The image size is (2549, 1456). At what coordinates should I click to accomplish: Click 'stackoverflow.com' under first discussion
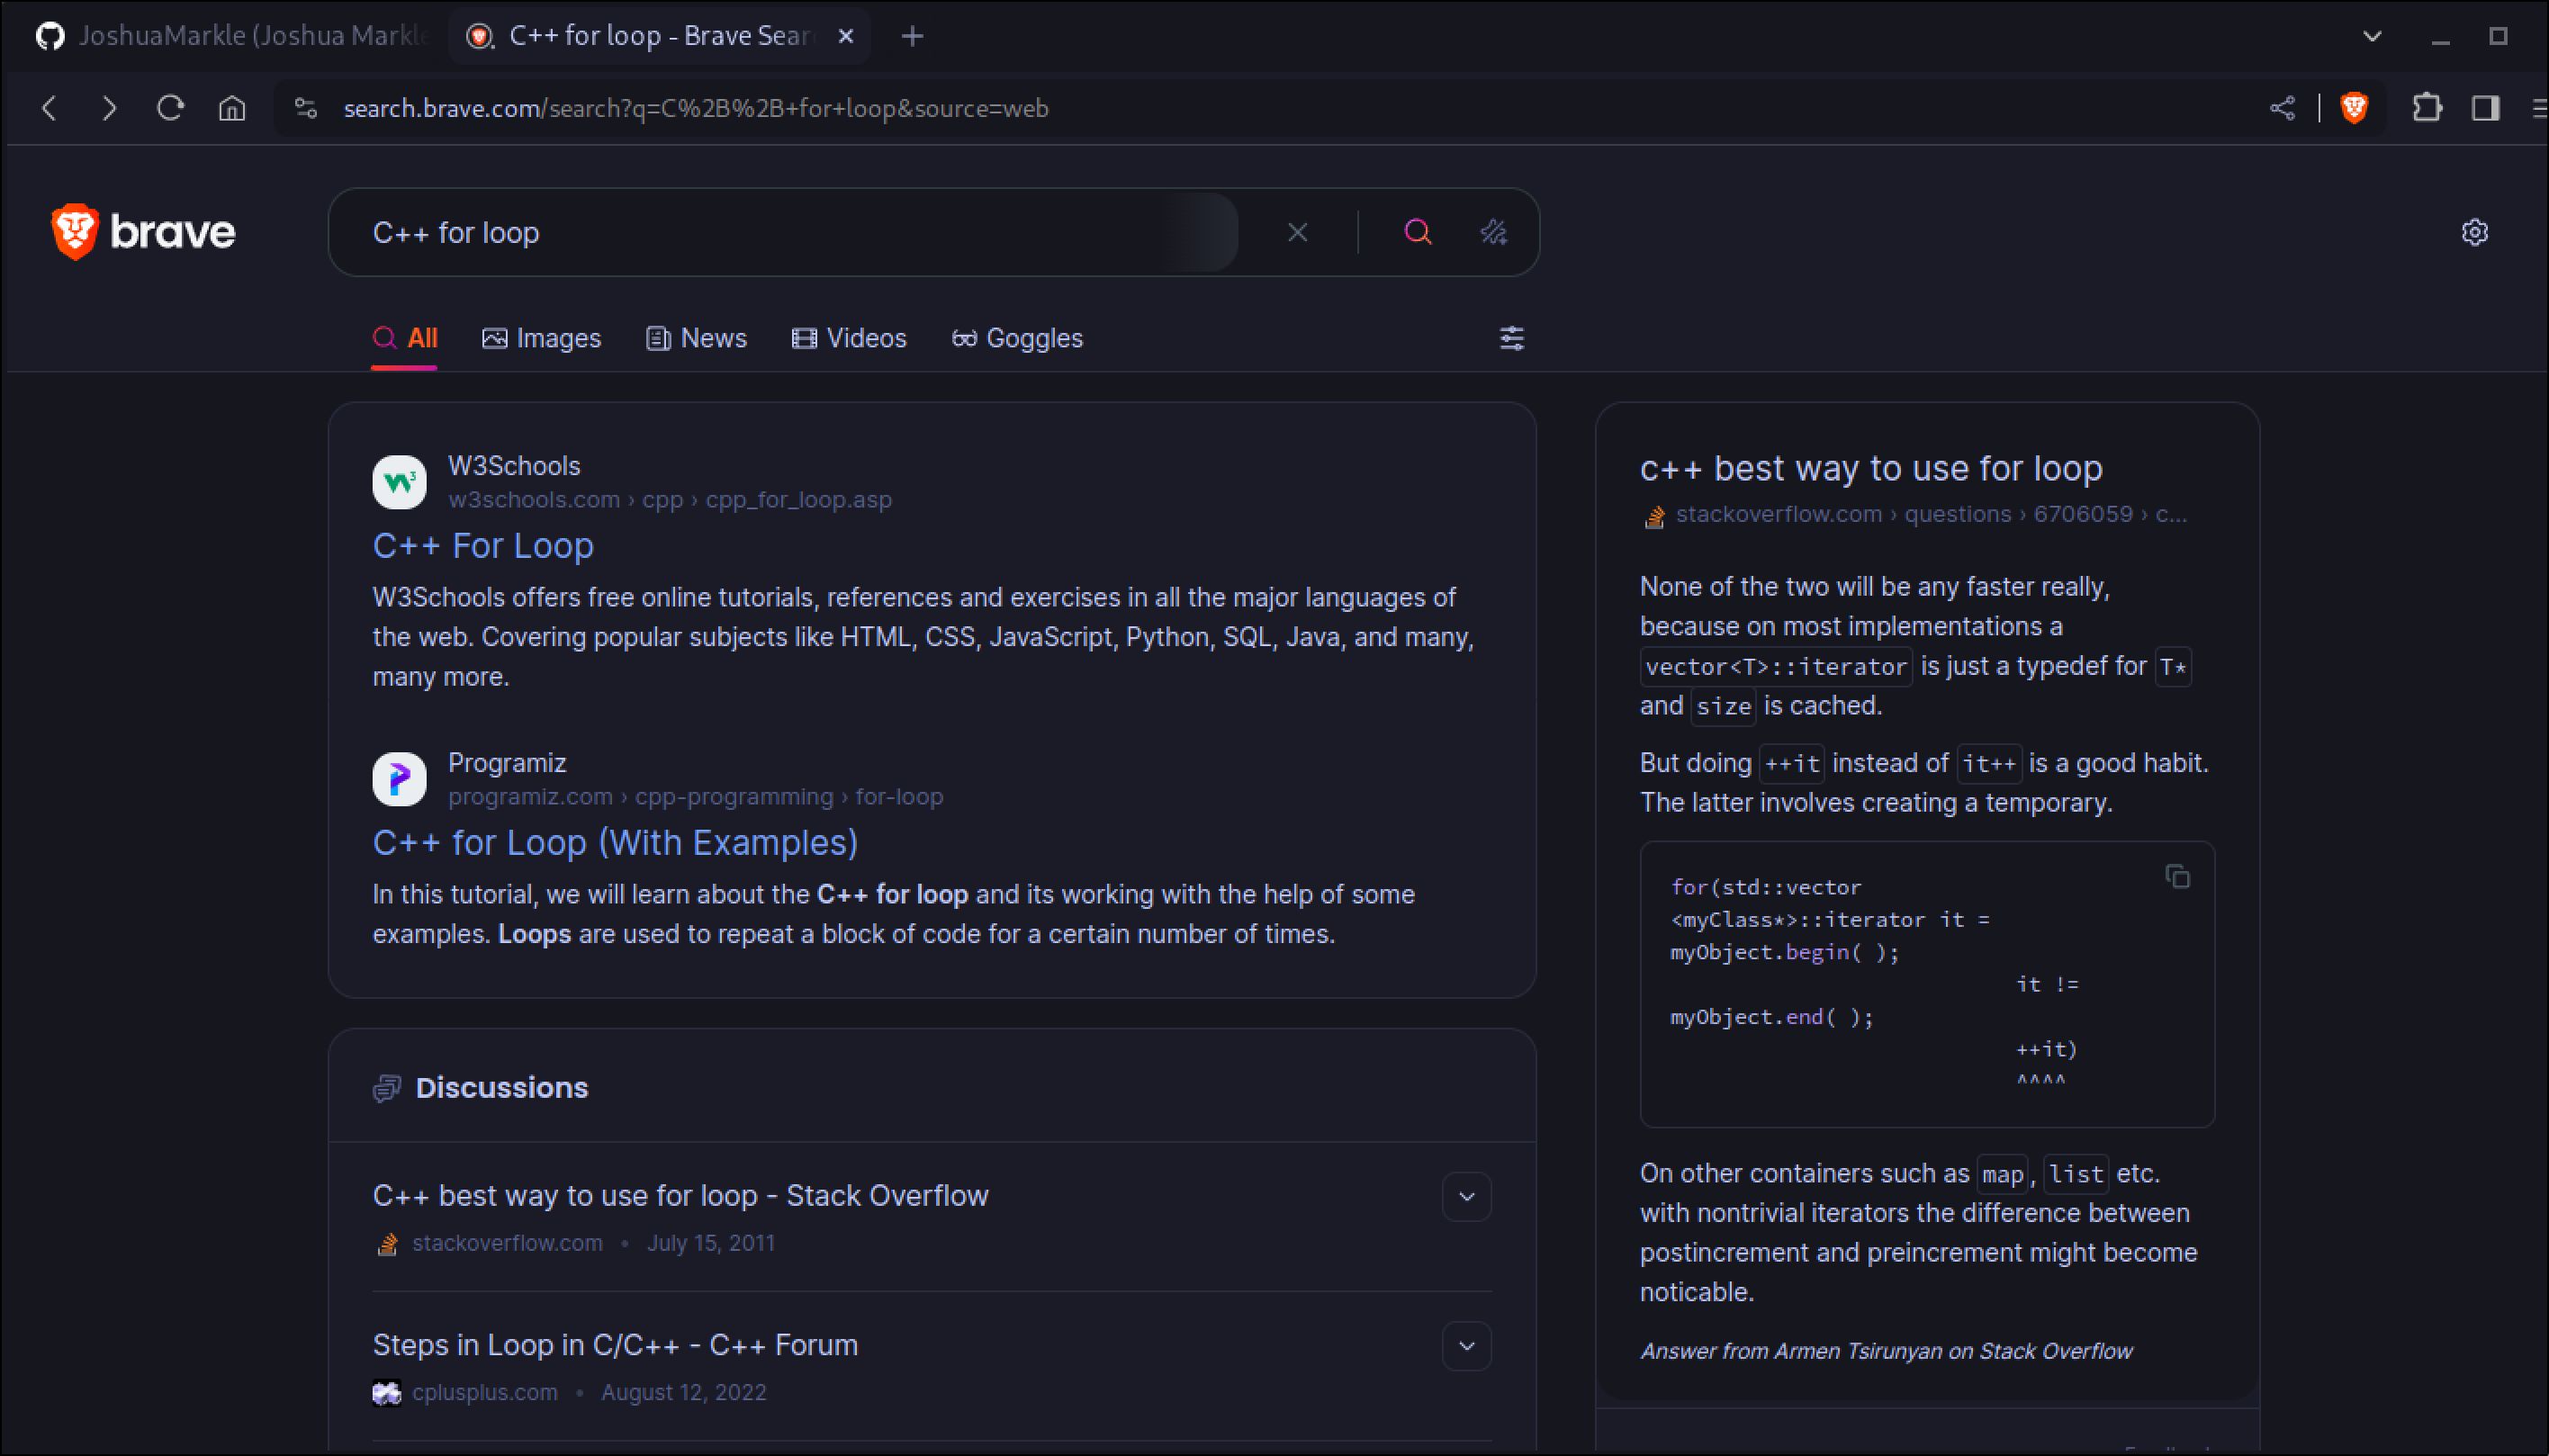click(507, 1243)
